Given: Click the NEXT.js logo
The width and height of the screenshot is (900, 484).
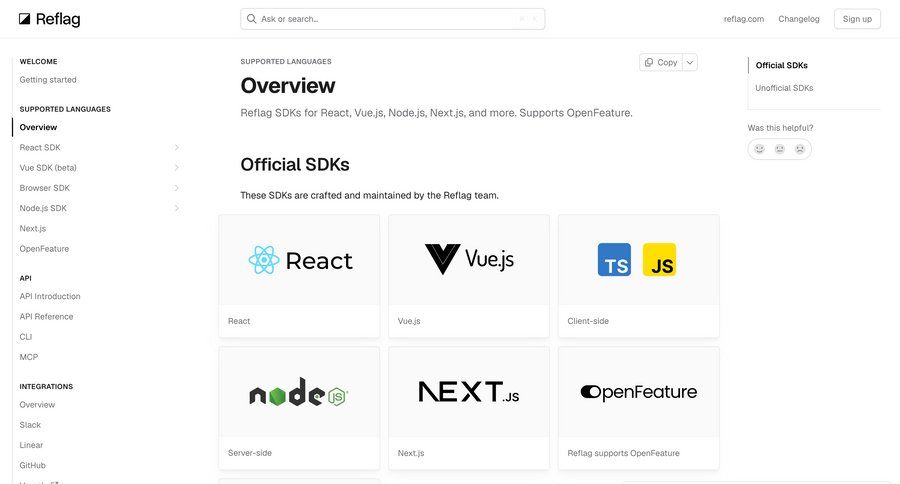Looking at the screenshot, I should (x=469, y=392).
